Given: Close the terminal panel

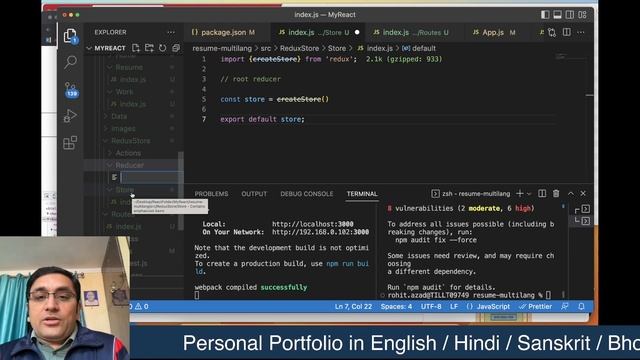Looking at the screenshot, I should coord(583,193).
